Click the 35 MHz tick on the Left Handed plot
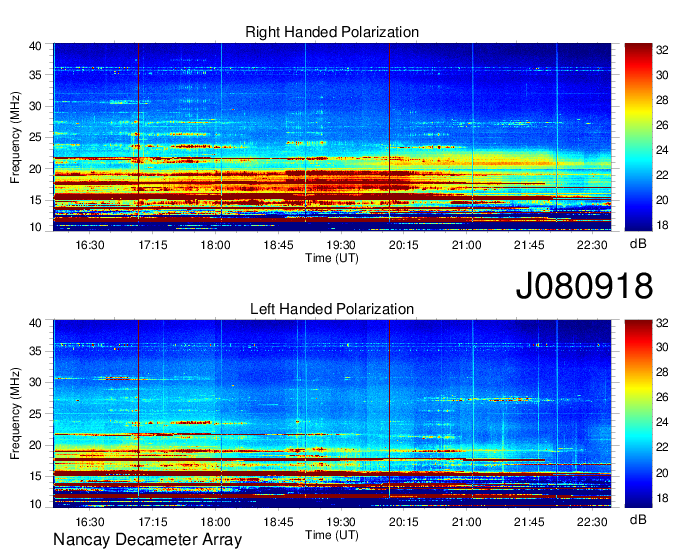The image size is (680, 552). click(x=36, y=351)
